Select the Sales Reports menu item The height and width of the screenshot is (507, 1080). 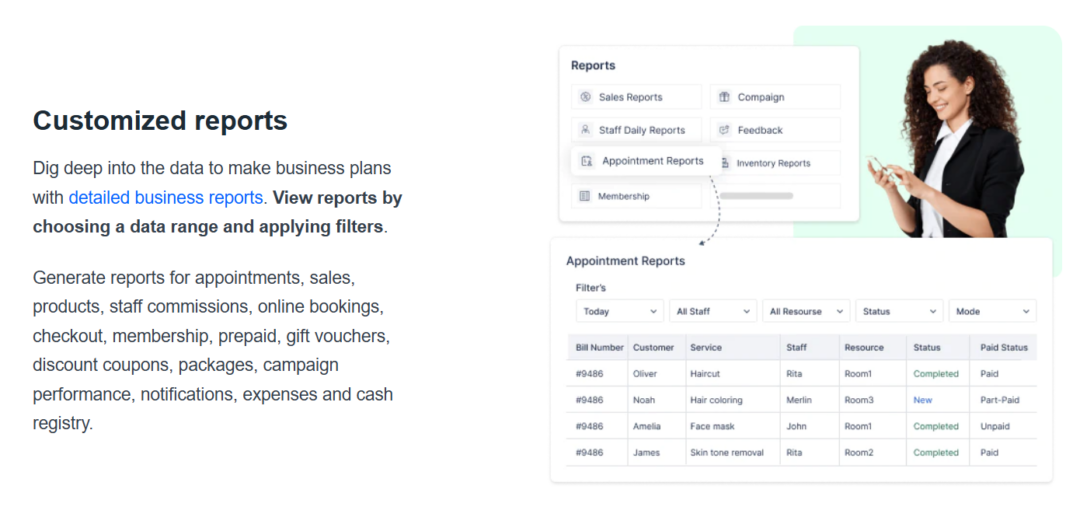630,97
